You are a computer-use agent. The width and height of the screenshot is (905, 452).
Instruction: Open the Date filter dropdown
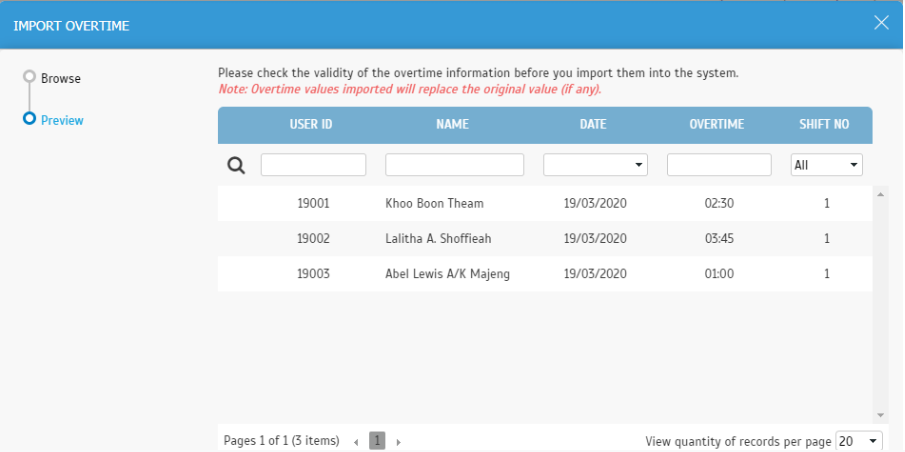595,165
